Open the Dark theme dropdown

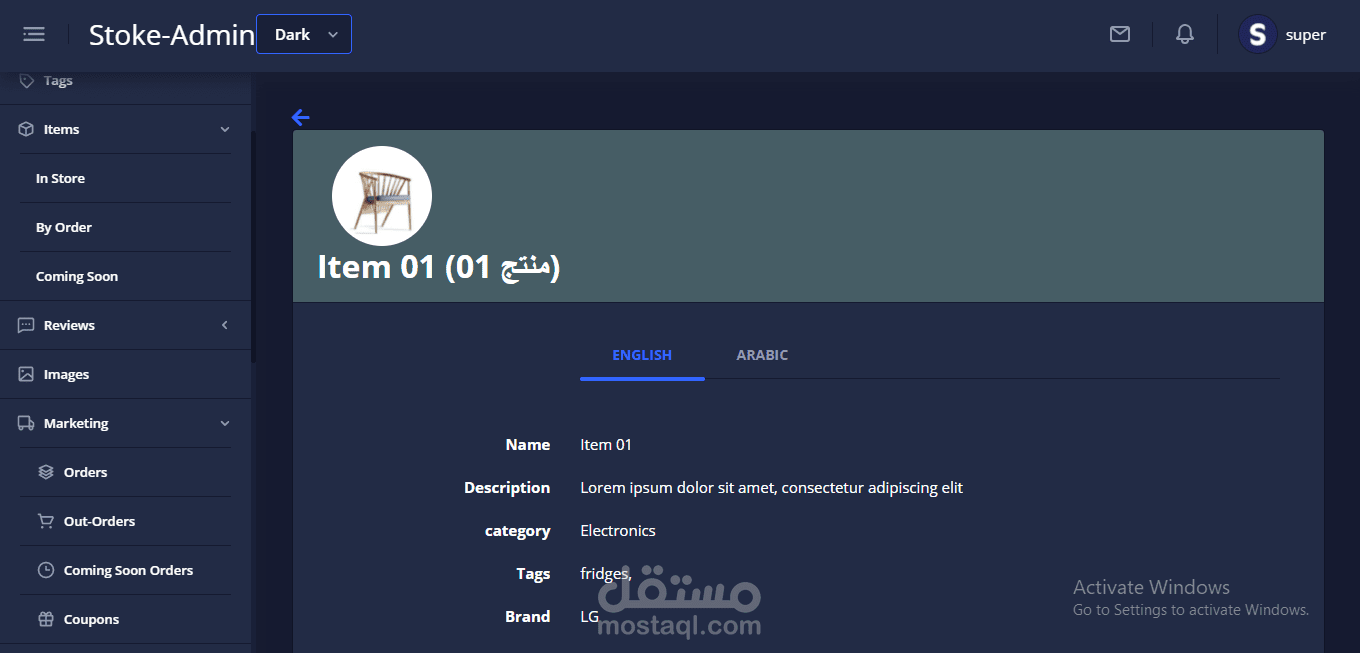click(304, 34)
